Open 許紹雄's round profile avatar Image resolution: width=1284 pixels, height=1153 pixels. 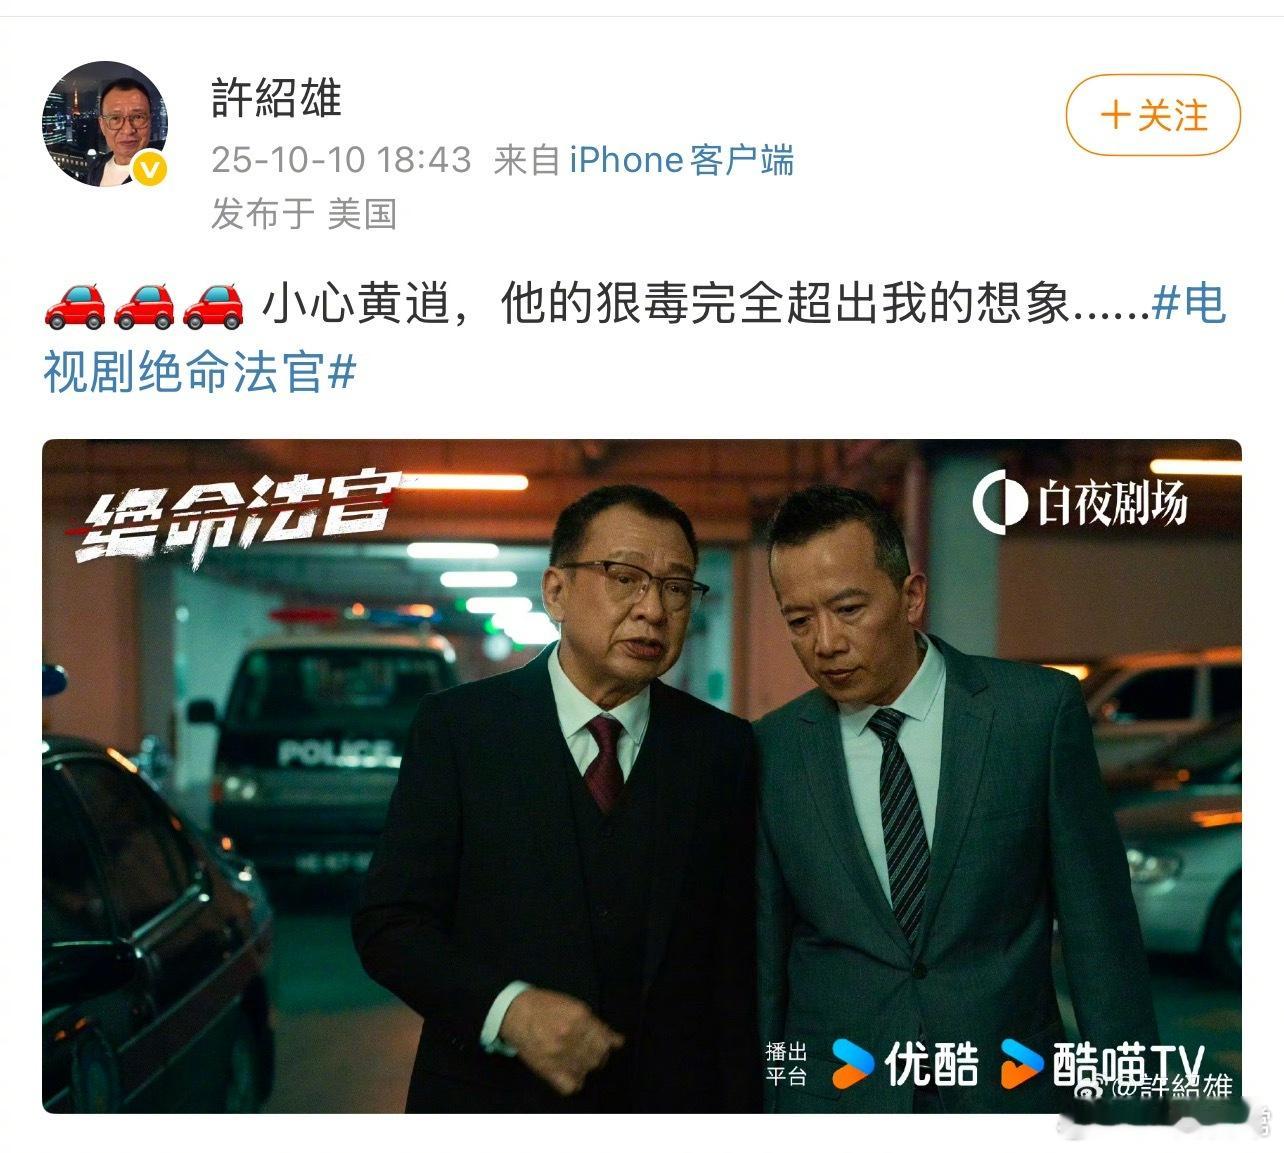coord(105,124)
